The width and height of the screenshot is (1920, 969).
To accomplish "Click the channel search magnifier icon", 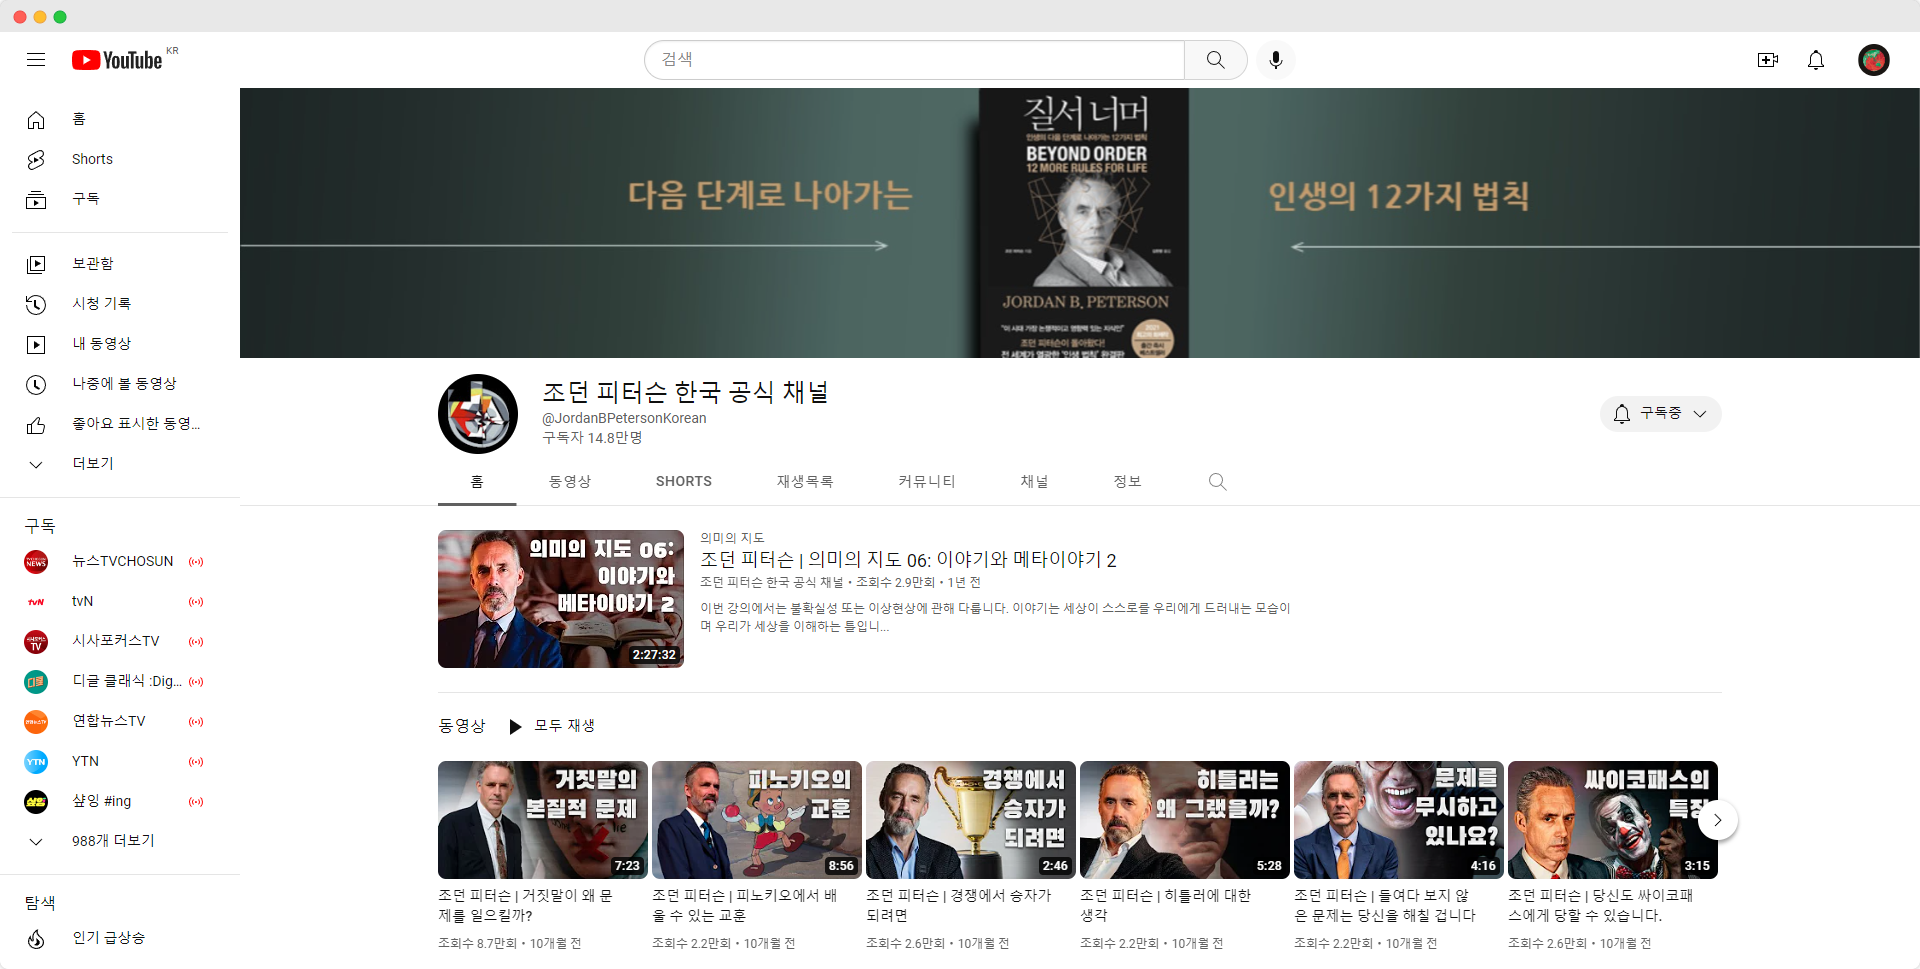I will [x=1217, y=482].
